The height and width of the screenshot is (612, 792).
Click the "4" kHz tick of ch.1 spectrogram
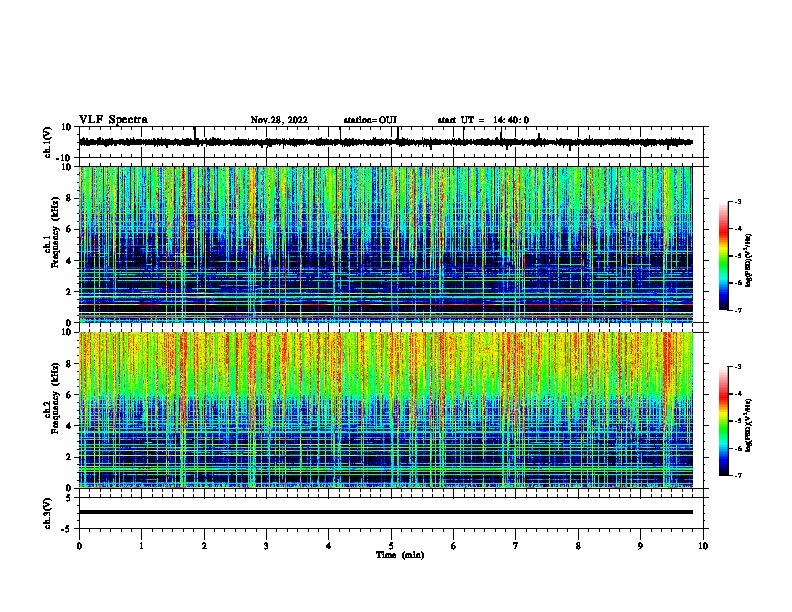(x=70, y=261)
